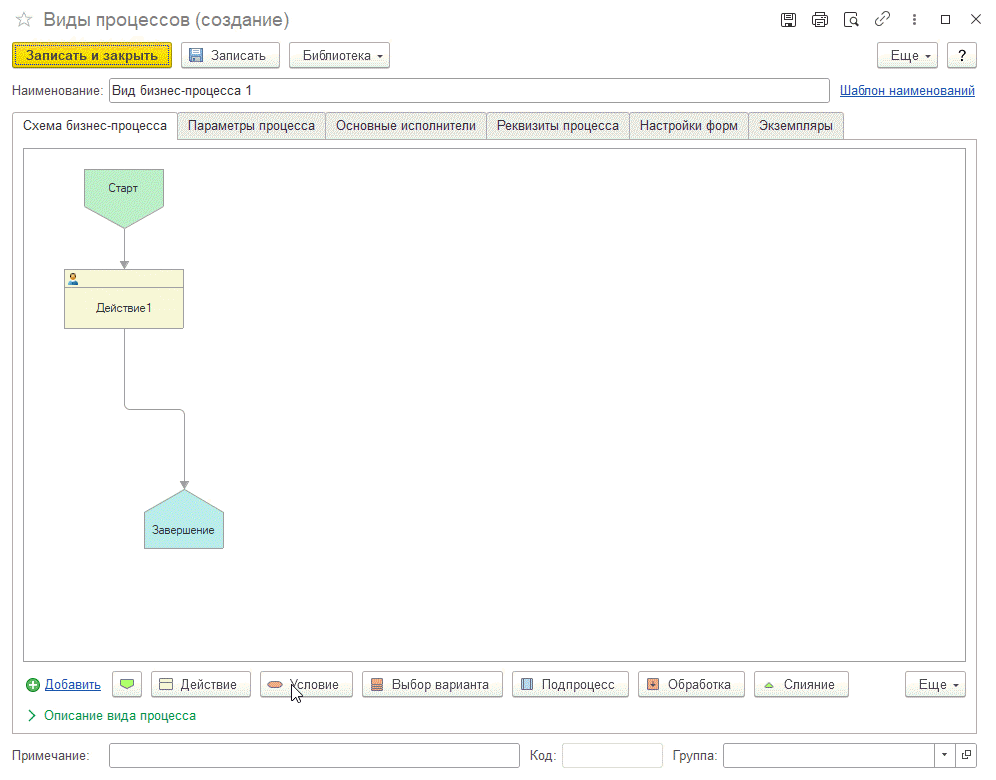Click the green start-point shape button

point(127,685)
